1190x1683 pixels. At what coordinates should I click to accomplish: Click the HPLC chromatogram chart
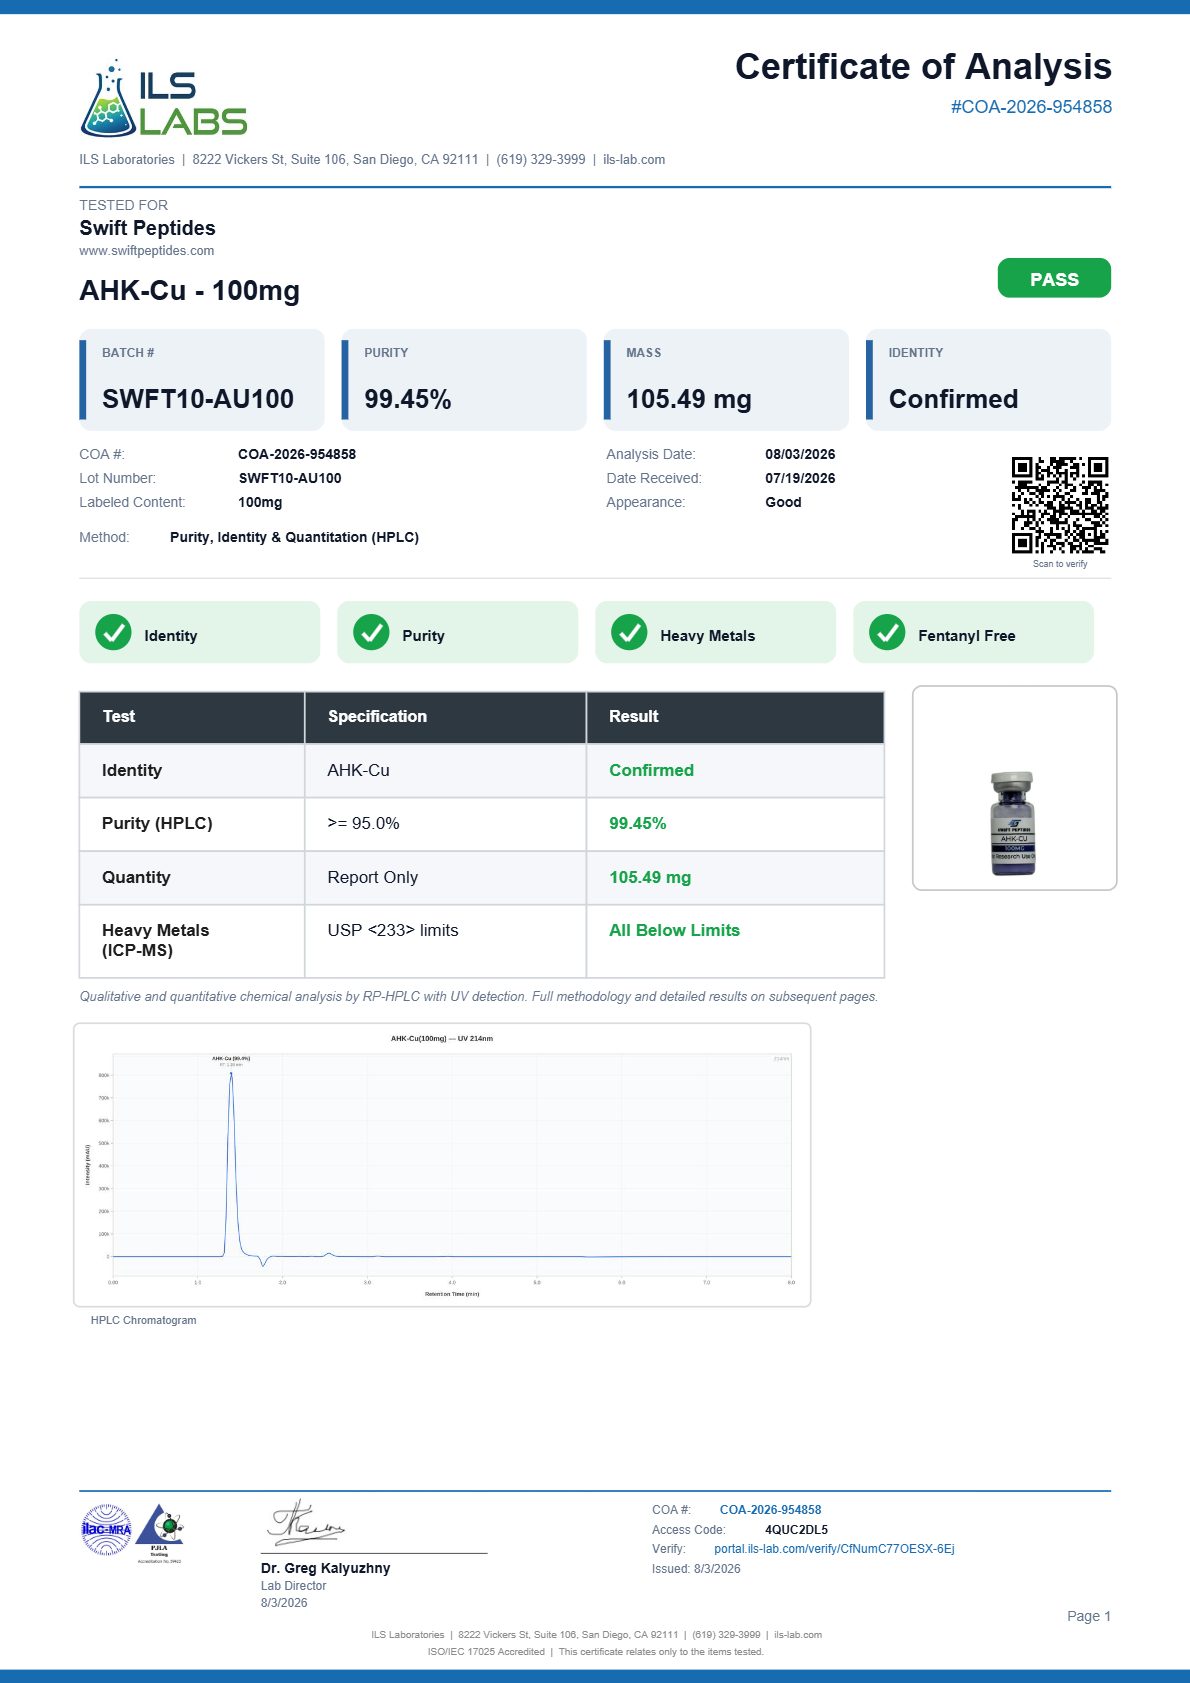[442, 1165]
